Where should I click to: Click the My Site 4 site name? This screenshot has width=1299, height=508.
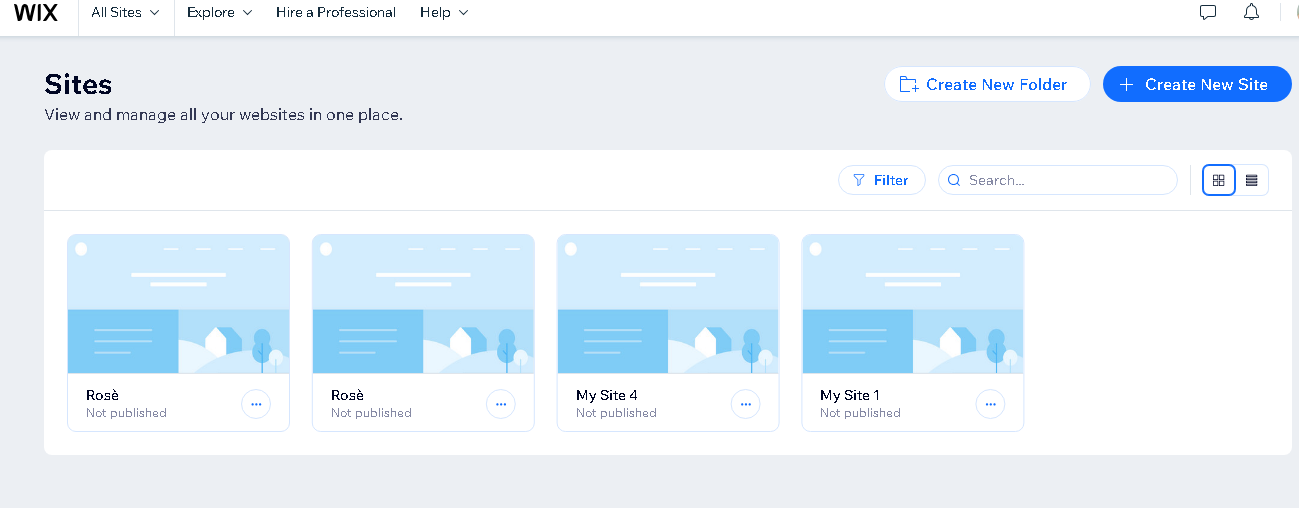point(606,395)
